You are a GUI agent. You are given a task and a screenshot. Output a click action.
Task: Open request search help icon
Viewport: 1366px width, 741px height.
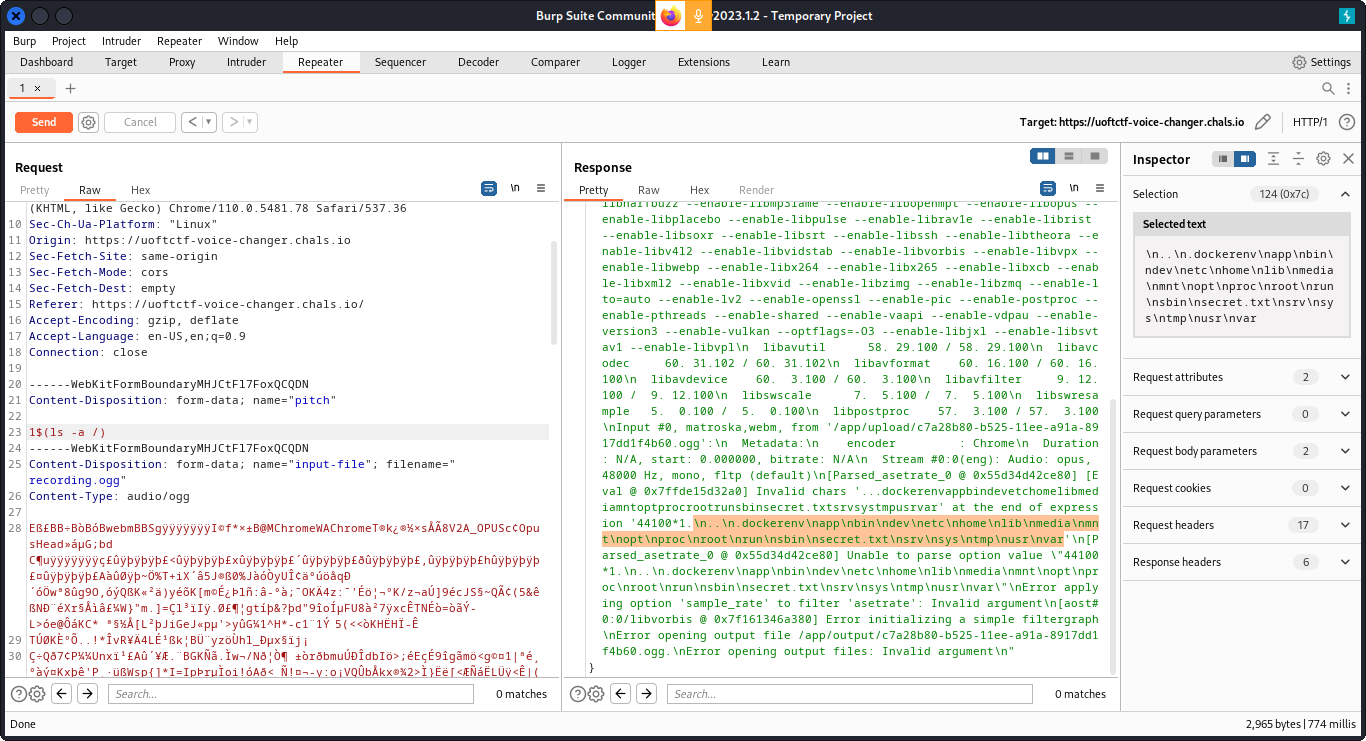(18, 694)
